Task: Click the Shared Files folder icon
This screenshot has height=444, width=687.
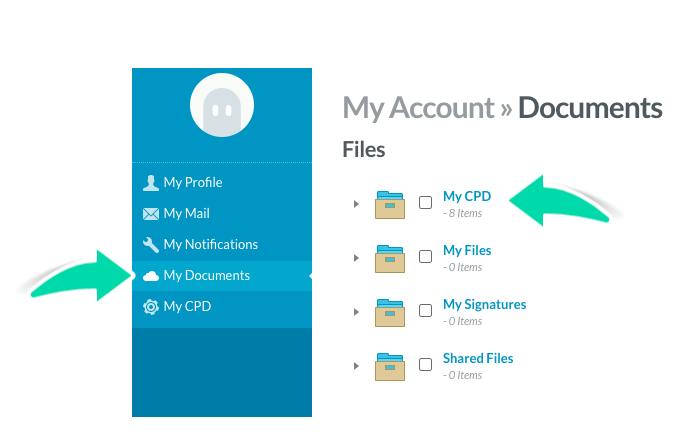Action: 390,366
